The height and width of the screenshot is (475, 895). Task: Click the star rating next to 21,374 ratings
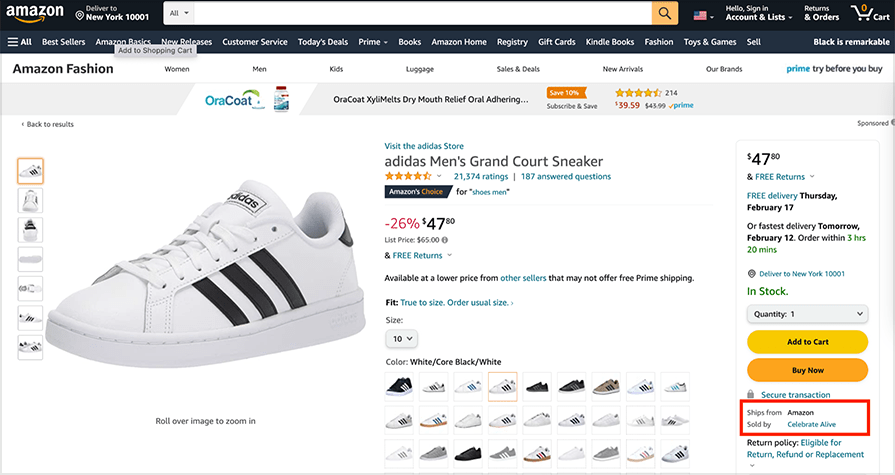pyautogui.click(x=410, y=176)
